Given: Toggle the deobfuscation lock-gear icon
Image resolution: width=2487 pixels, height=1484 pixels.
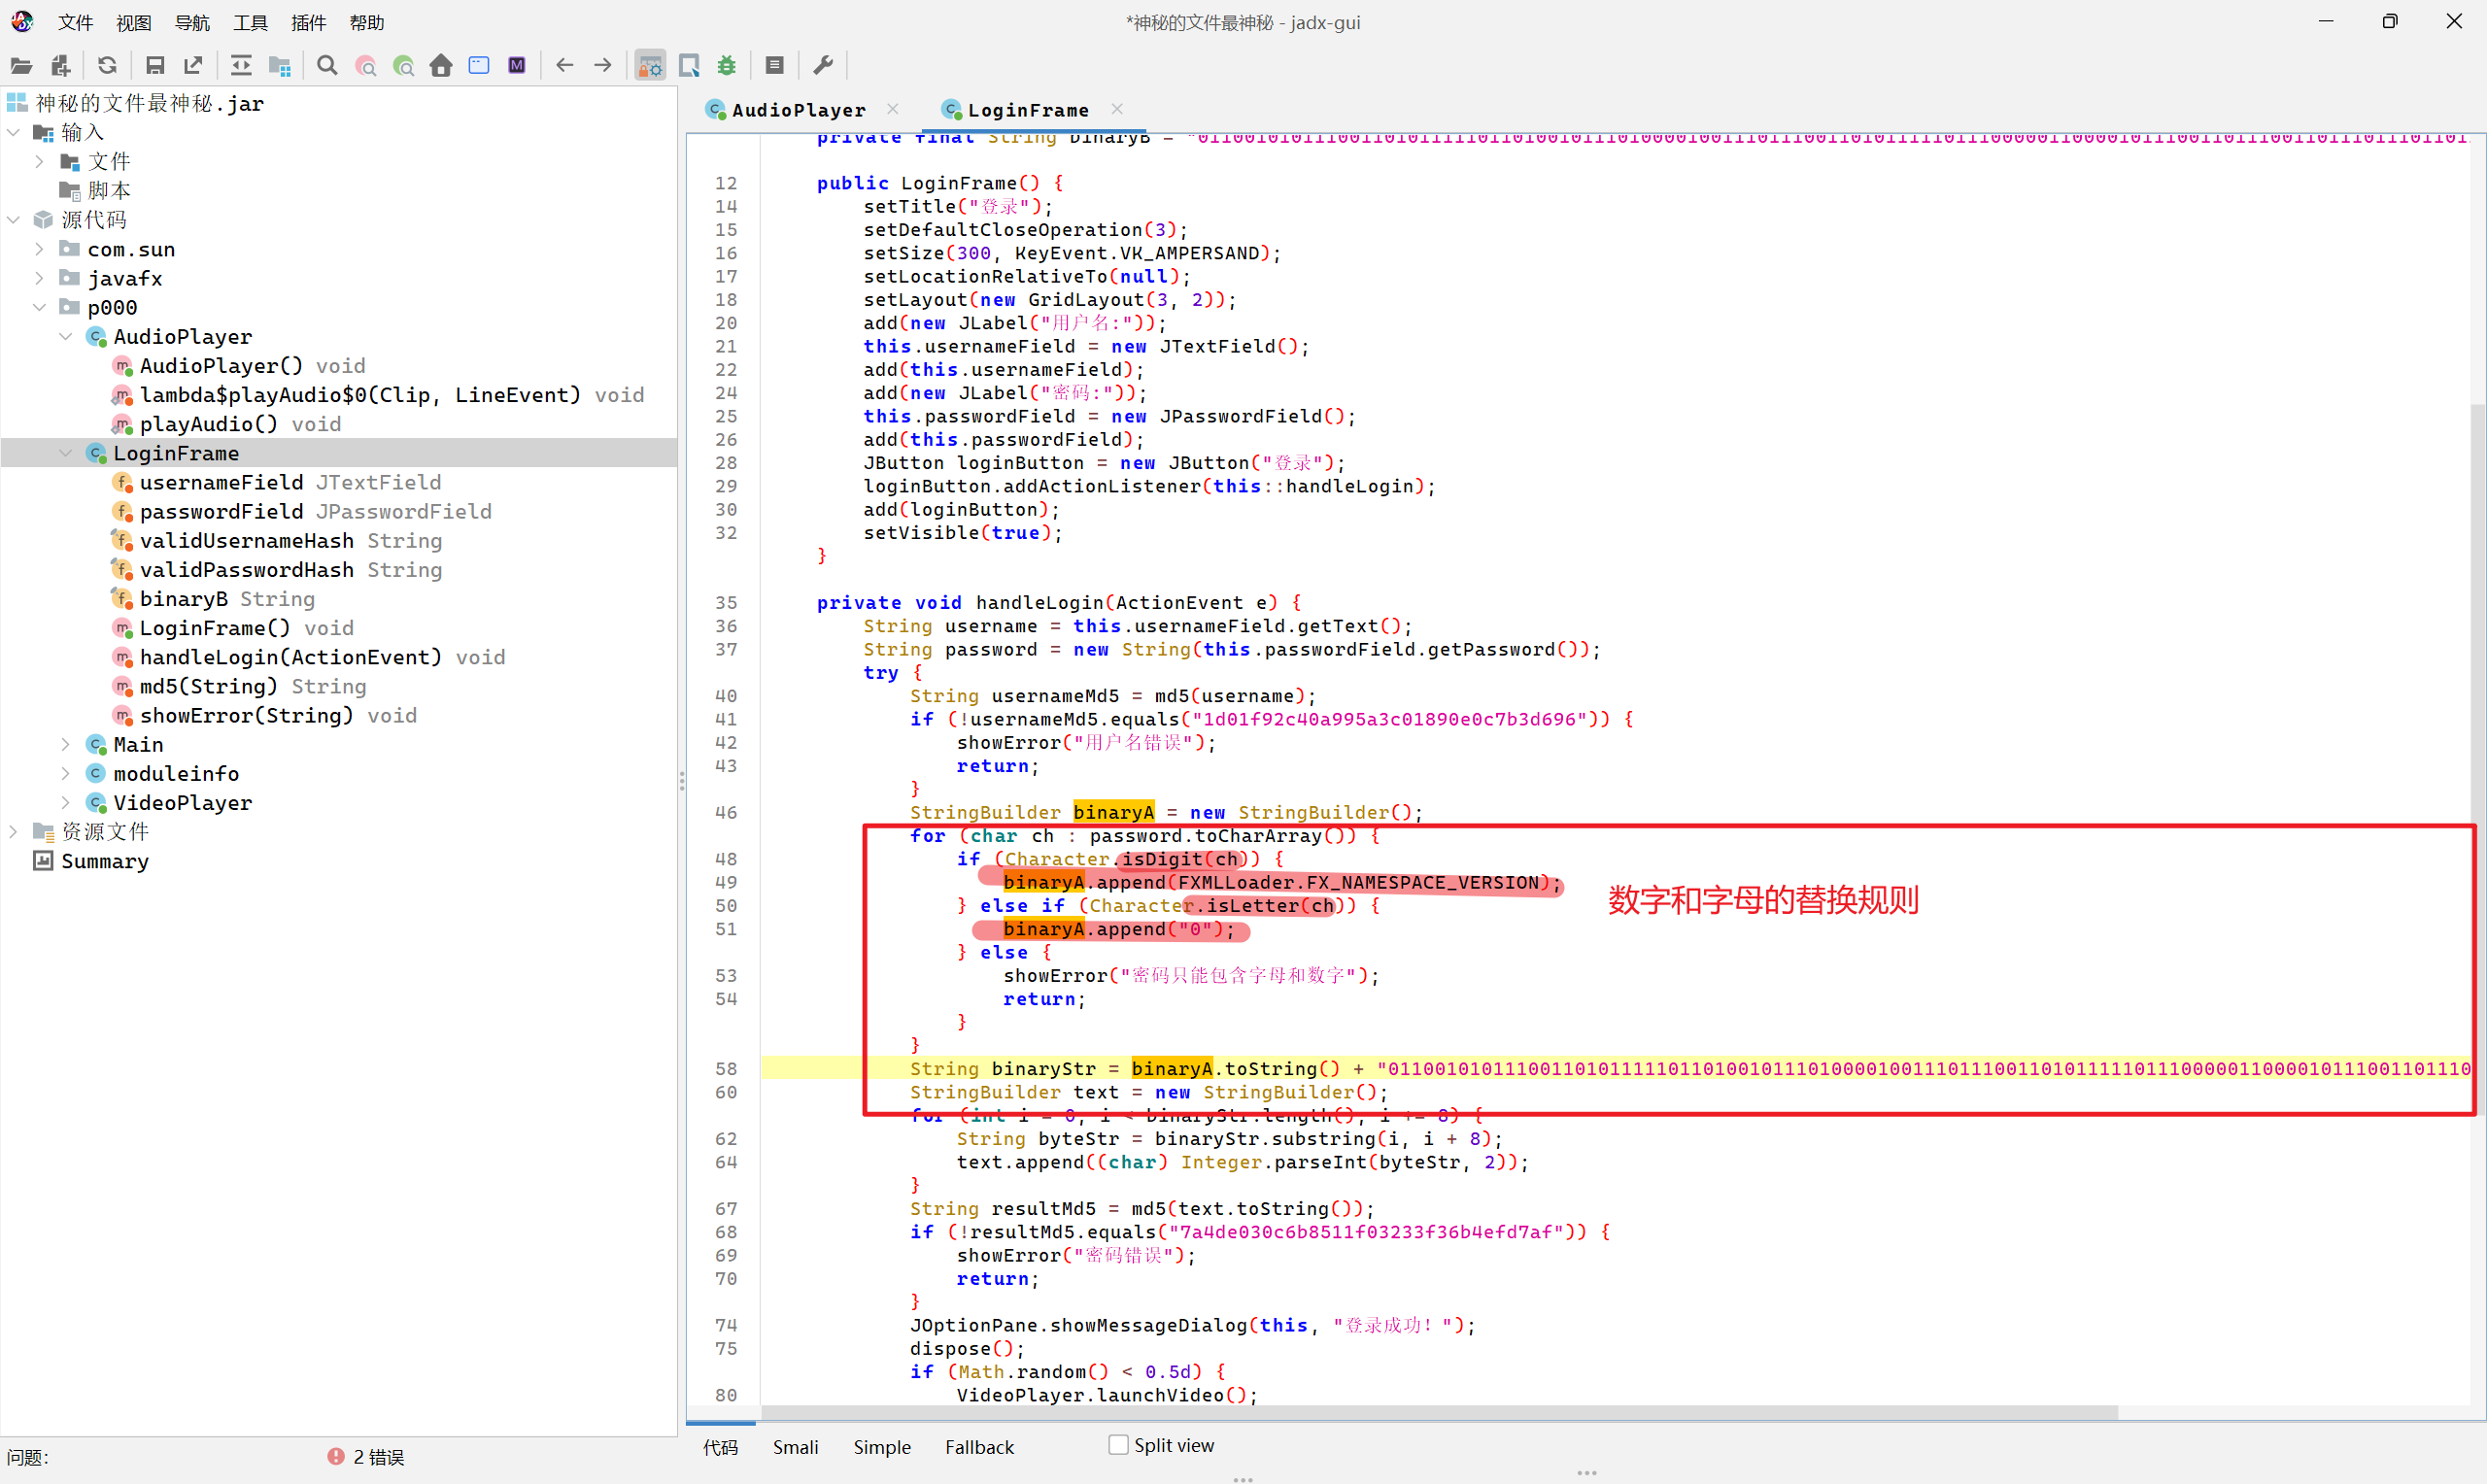Looking at the screenshot, I should (x=650, y=66).
